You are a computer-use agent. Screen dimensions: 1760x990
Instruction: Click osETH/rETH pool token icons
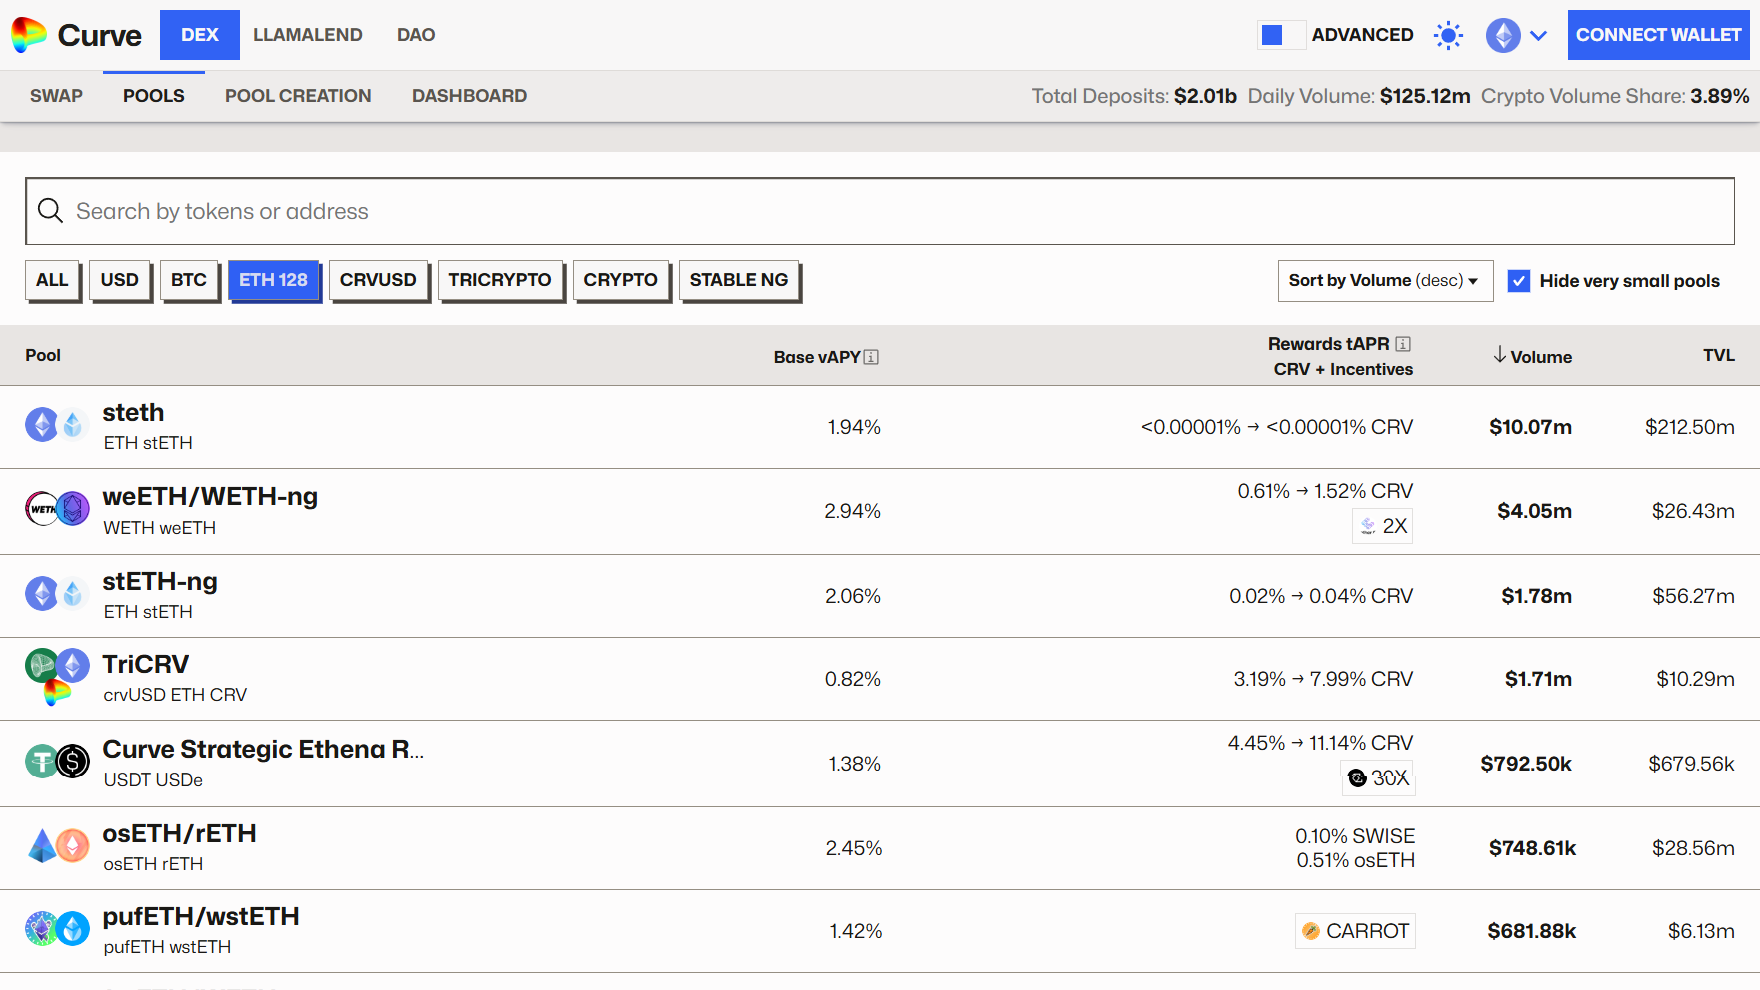point(57,846)
